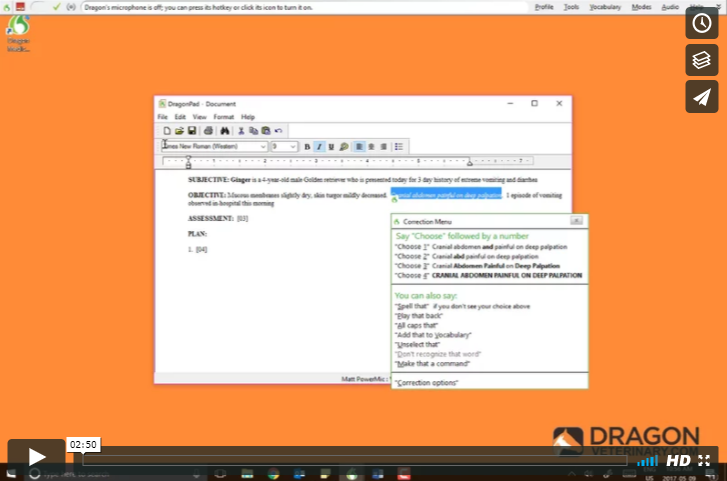Screen dimensions: 727x481
Task: Toggle Bold formatting button
Action: [x=307, y=147]
